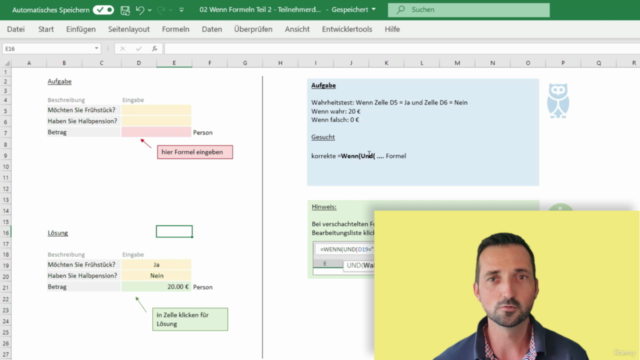
Task: Click the '20.00 €' solution cell
Action: click(x=156, y=287)
